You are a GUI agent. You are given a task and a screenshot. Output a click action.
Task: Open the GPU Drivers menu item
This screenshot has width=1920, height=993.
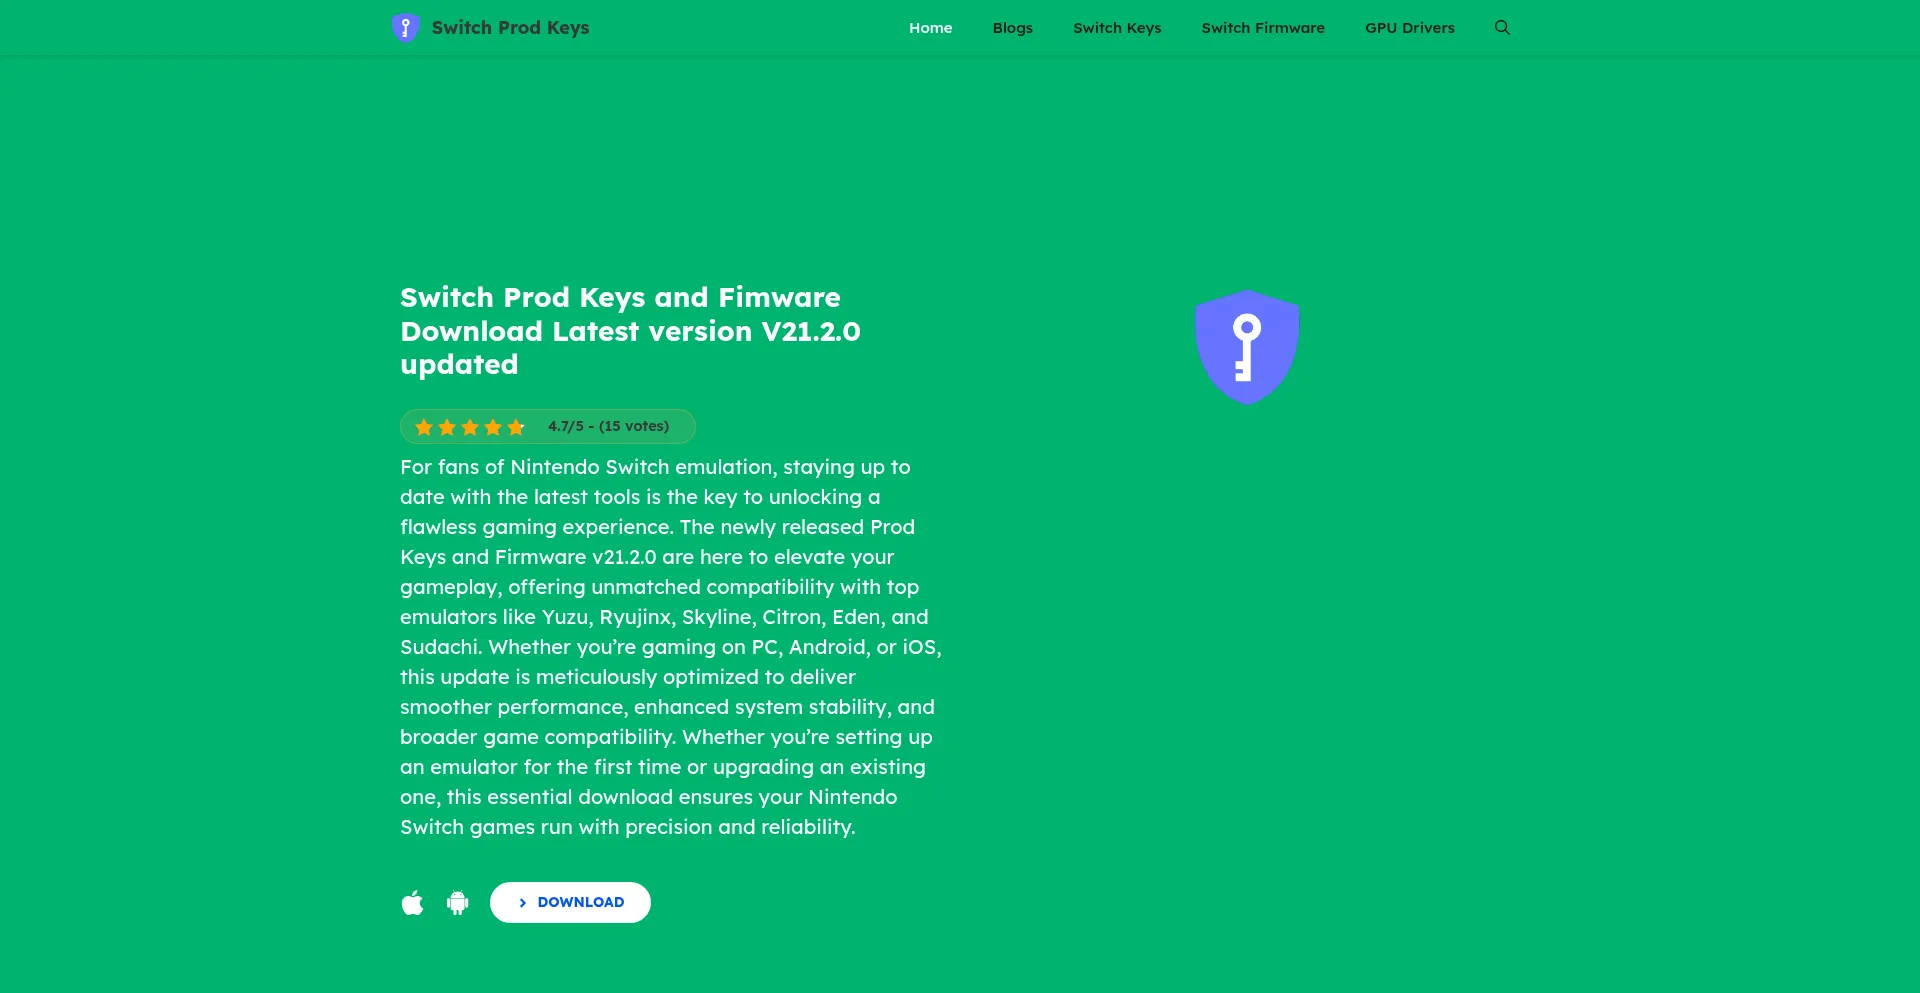(x=1410, y=28)
